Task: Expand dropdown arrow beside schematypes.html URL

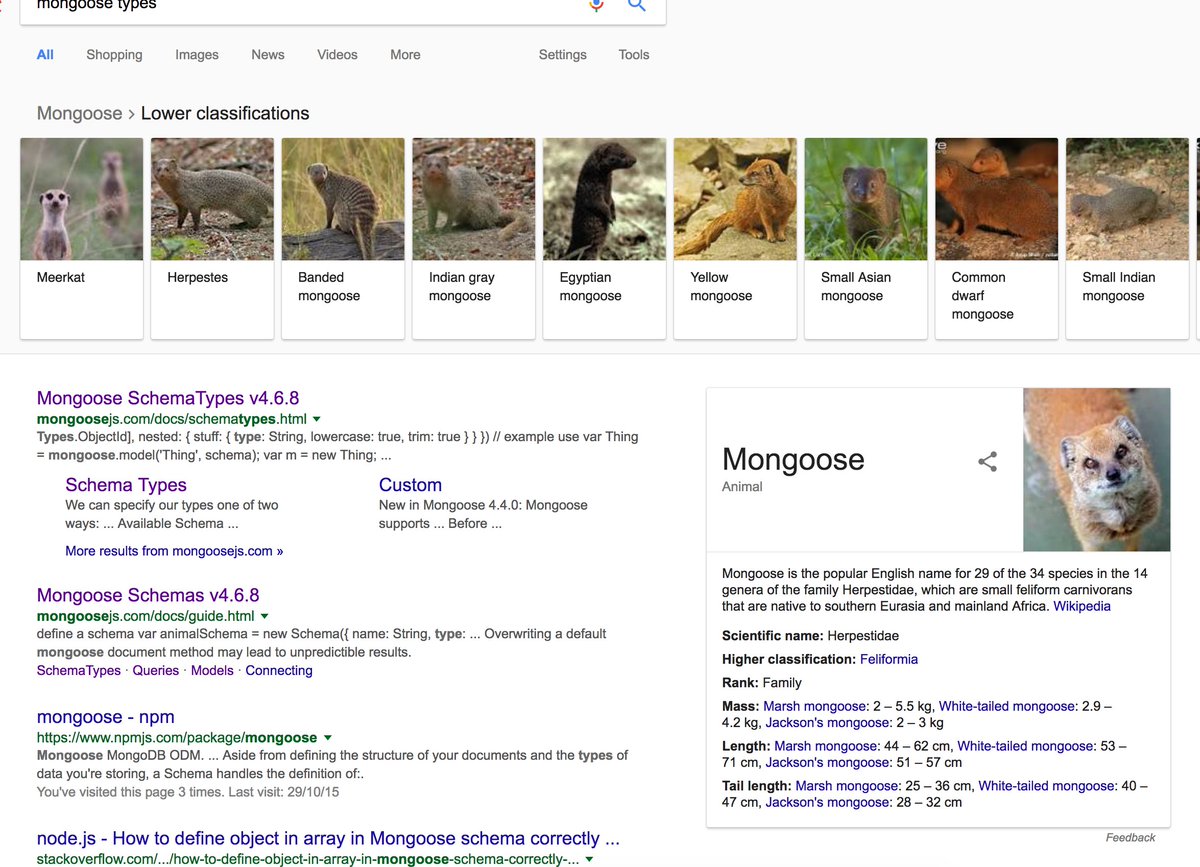Action: click(317, 419)
